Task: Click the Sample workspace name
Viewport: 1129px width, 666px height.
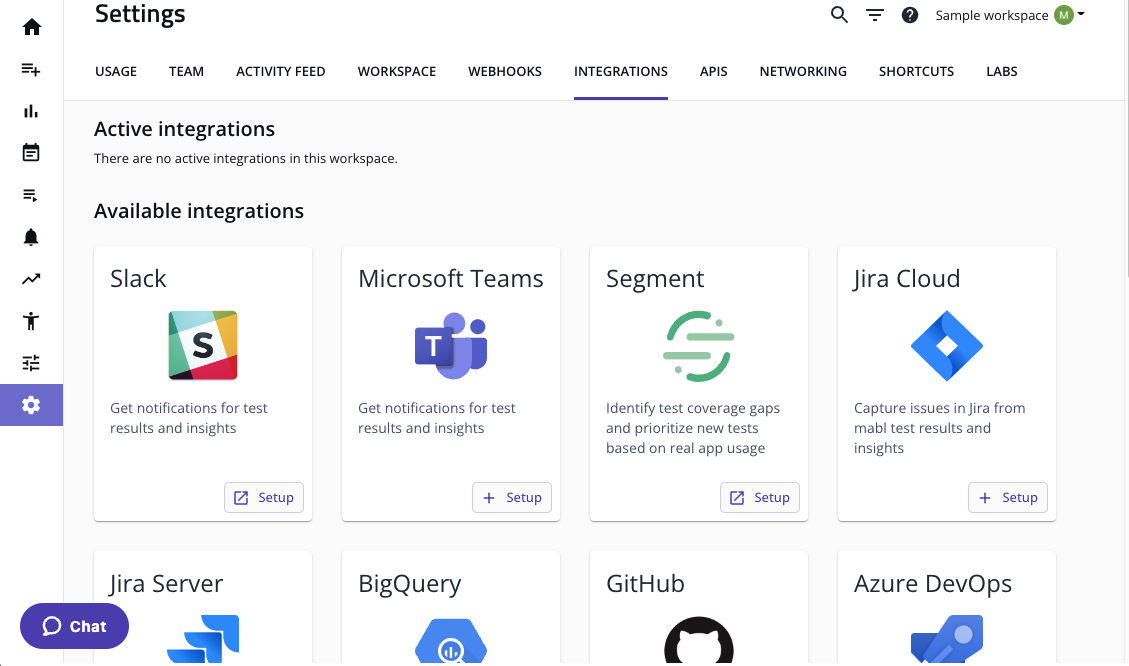Action: point(991,15)
